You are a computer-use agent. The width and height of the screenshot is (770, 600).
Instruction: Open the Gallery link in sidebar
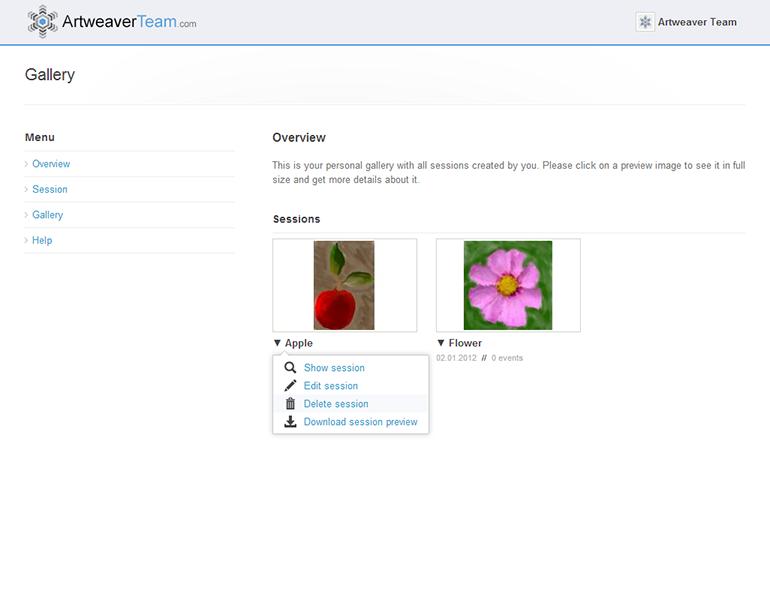pyautogui.click(x=47, y=215)
